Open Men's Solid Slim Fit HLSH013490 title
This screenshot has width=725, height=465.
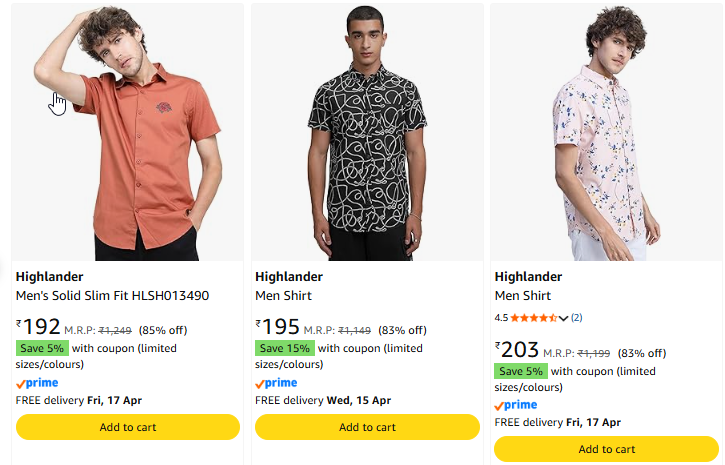112,296
